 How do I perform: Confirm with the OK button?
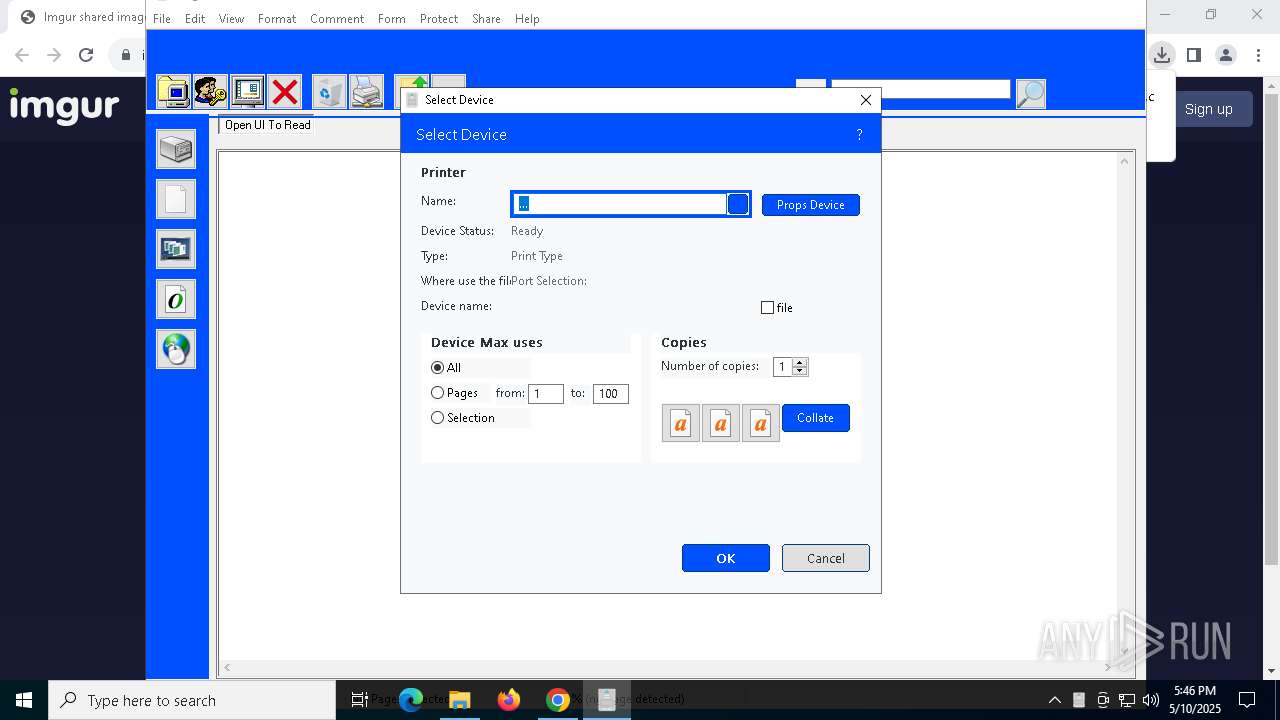click(726, 558)
